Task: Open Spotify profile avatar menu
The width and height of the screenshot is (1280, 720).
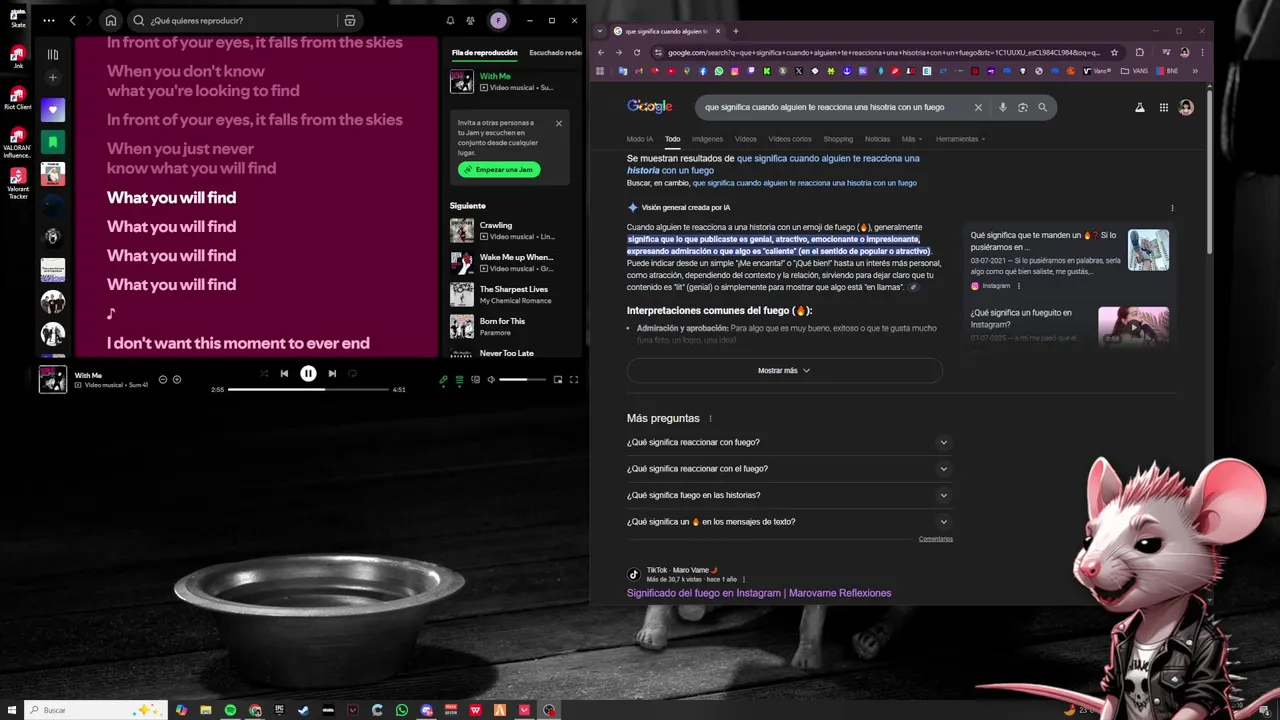Action: tap(498, 20)
